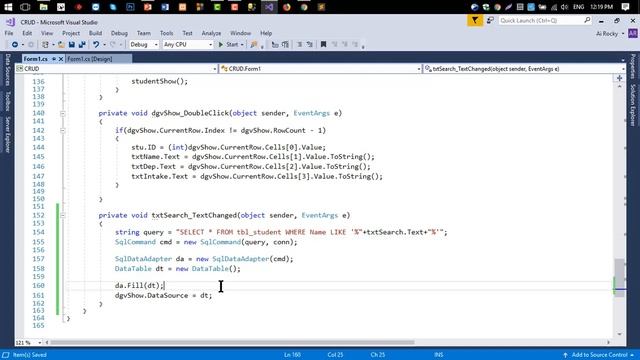Click the feedback icon next to Quick Launch
The height and width of the screenshot is (360, 640).
(x=490, y=20)
